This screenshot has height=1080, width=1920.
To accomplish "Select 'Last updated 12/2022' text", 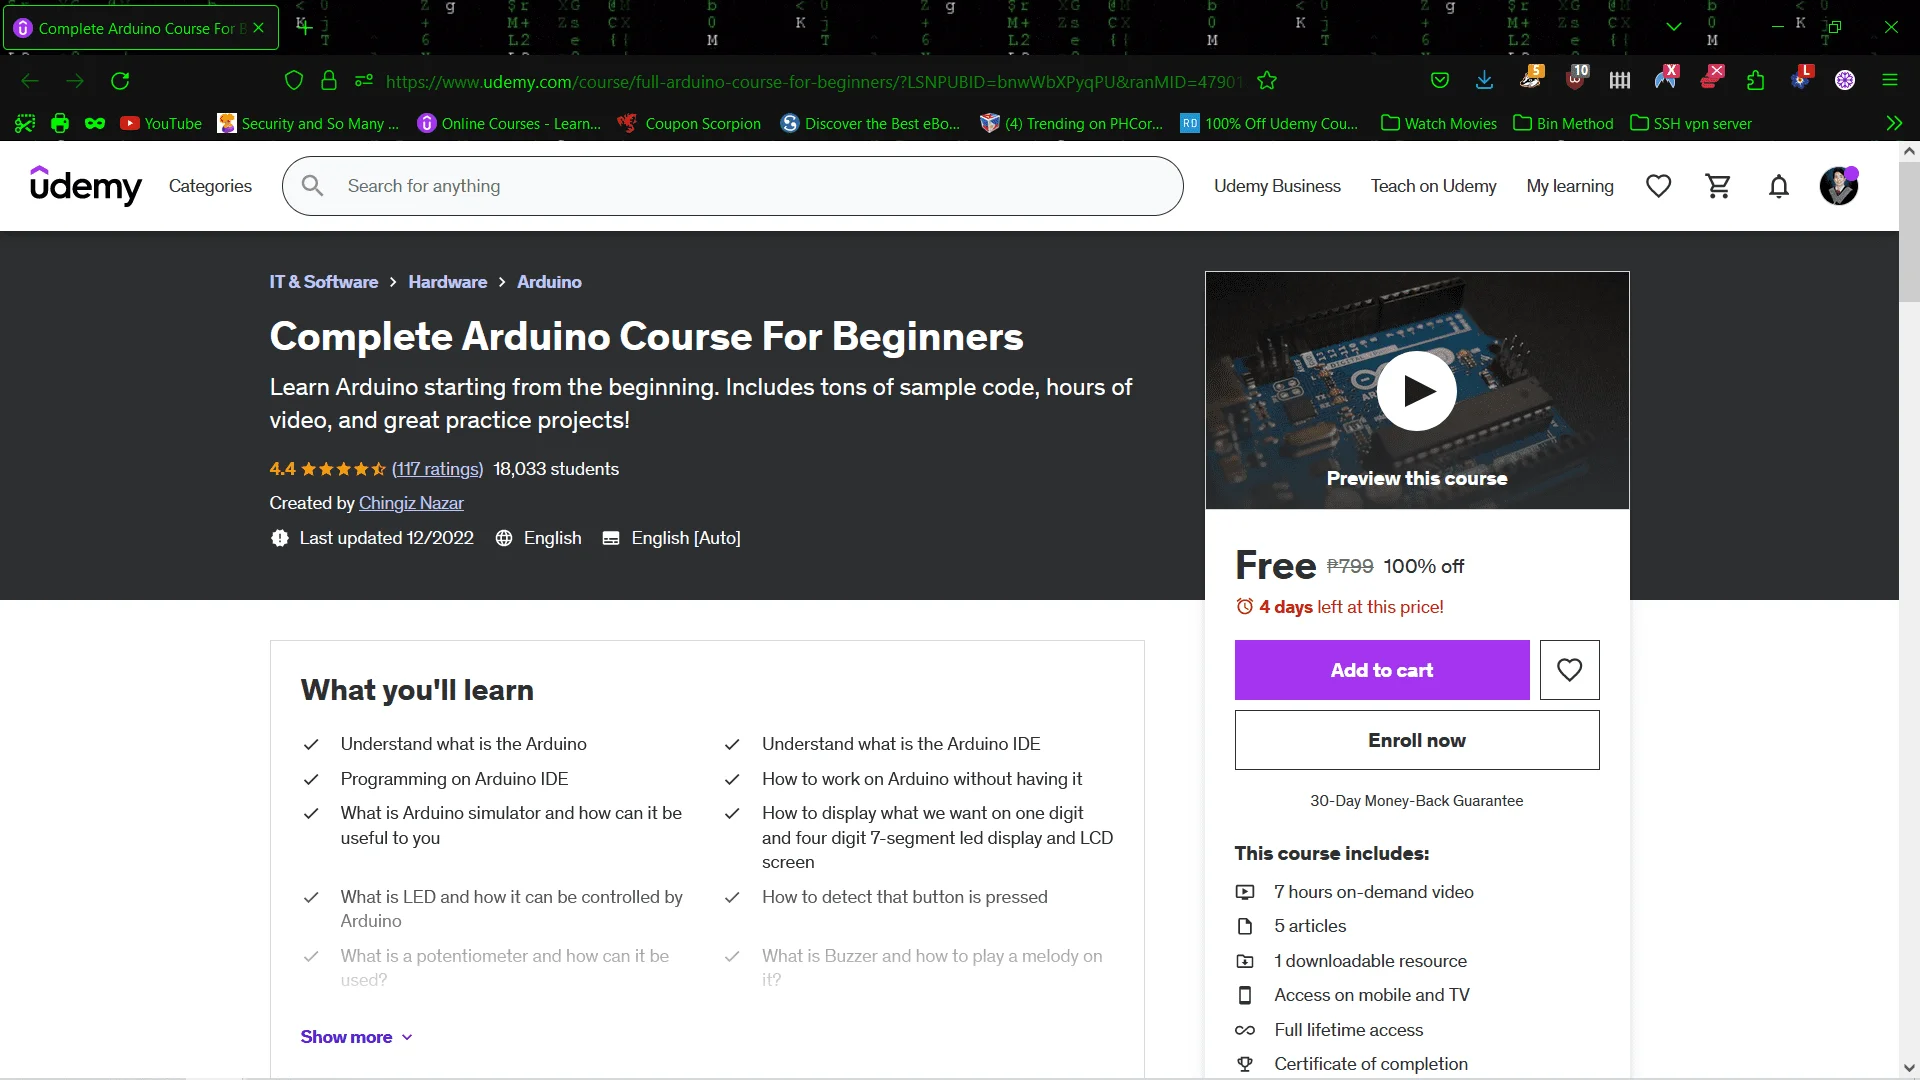I will [x=386, y=538].
